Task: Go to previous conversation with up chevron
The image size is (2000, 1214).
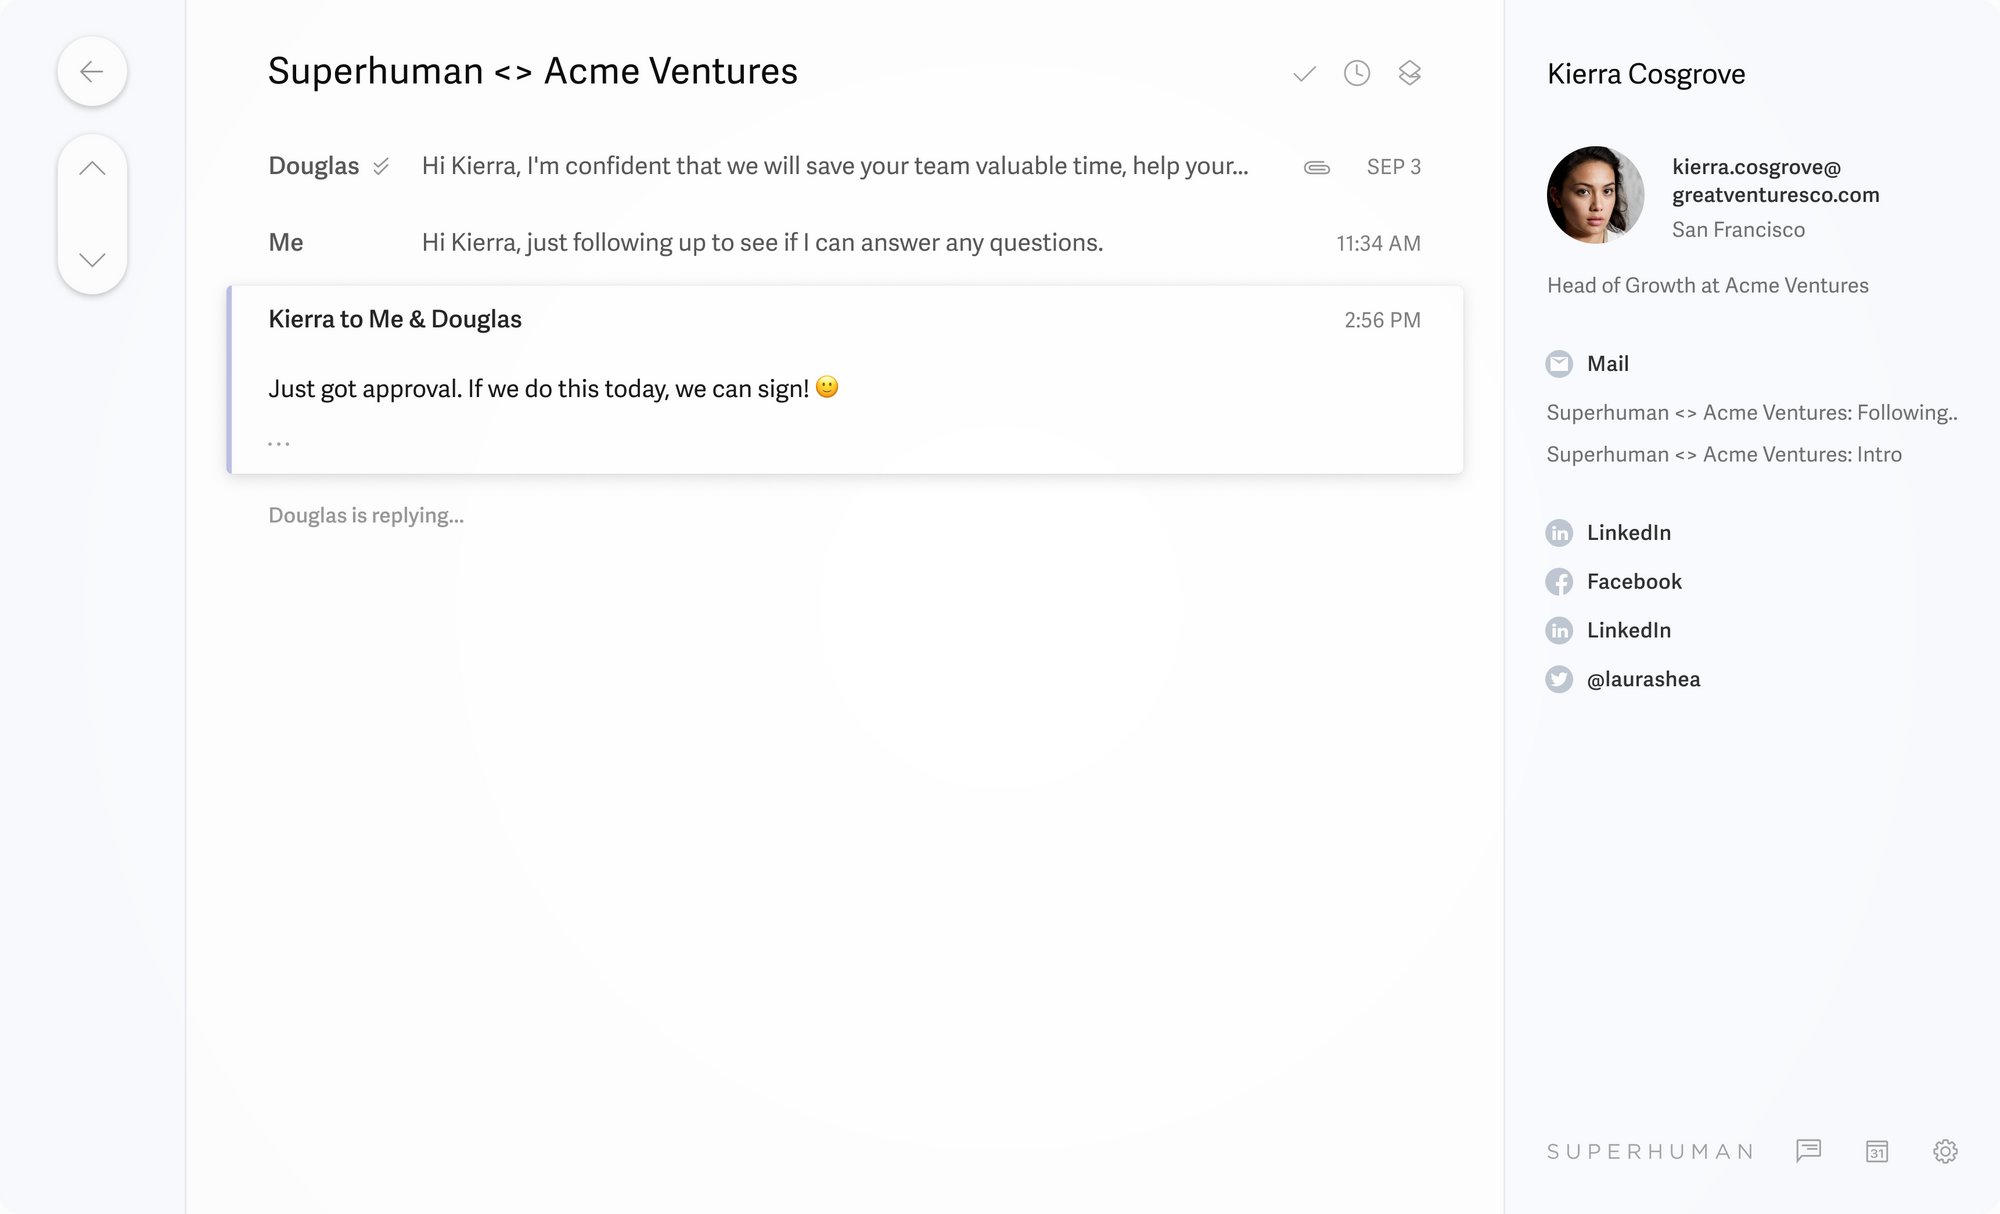Action: coord(92,169)
